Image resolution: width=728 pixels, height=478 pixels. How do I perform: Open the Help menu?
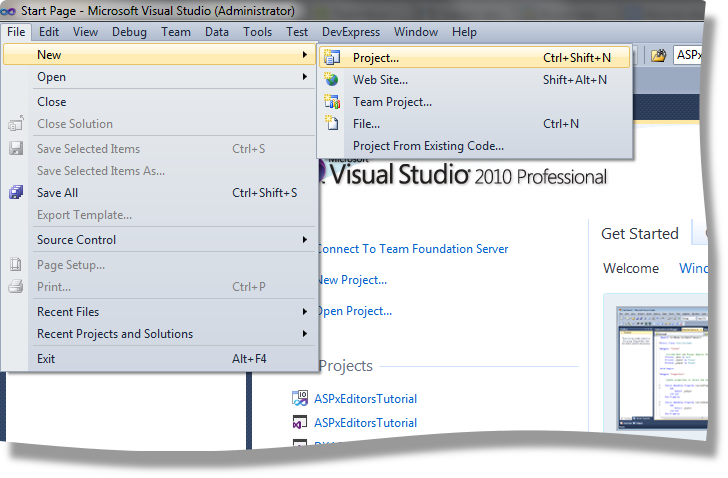click(464, 32)
